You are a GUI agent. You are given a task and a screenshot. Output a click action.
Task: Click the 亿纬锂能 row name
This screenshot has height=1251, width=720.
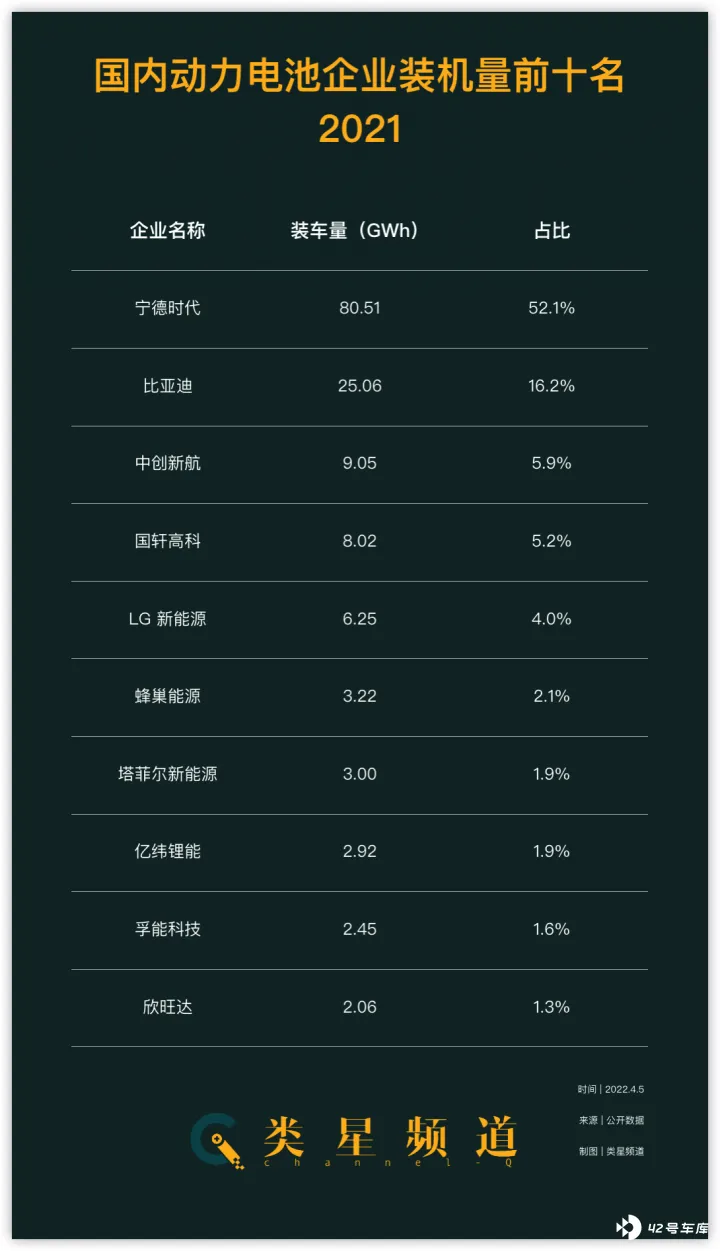pyautogui.click(x=168, y=851)
